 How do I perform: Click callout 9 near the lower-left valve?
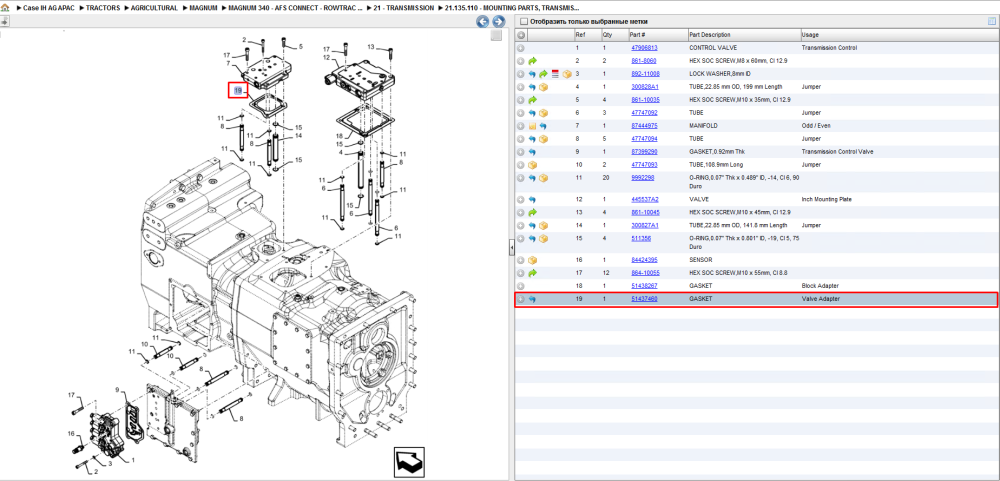click(117, 389)
